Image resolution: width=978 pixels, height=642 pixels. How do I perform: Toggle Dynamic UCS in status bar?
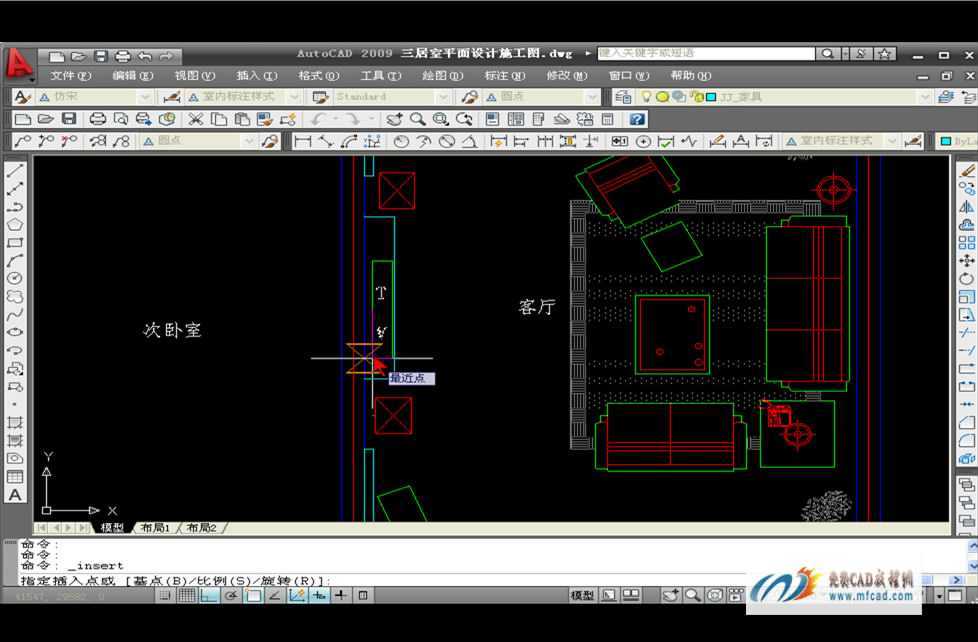[297, 595]
